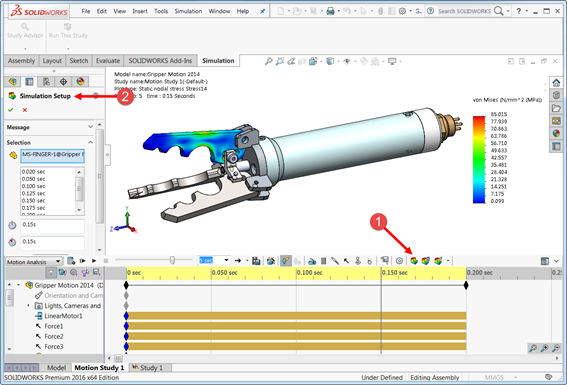Click the Calculate motion study icon

[71, 261]
